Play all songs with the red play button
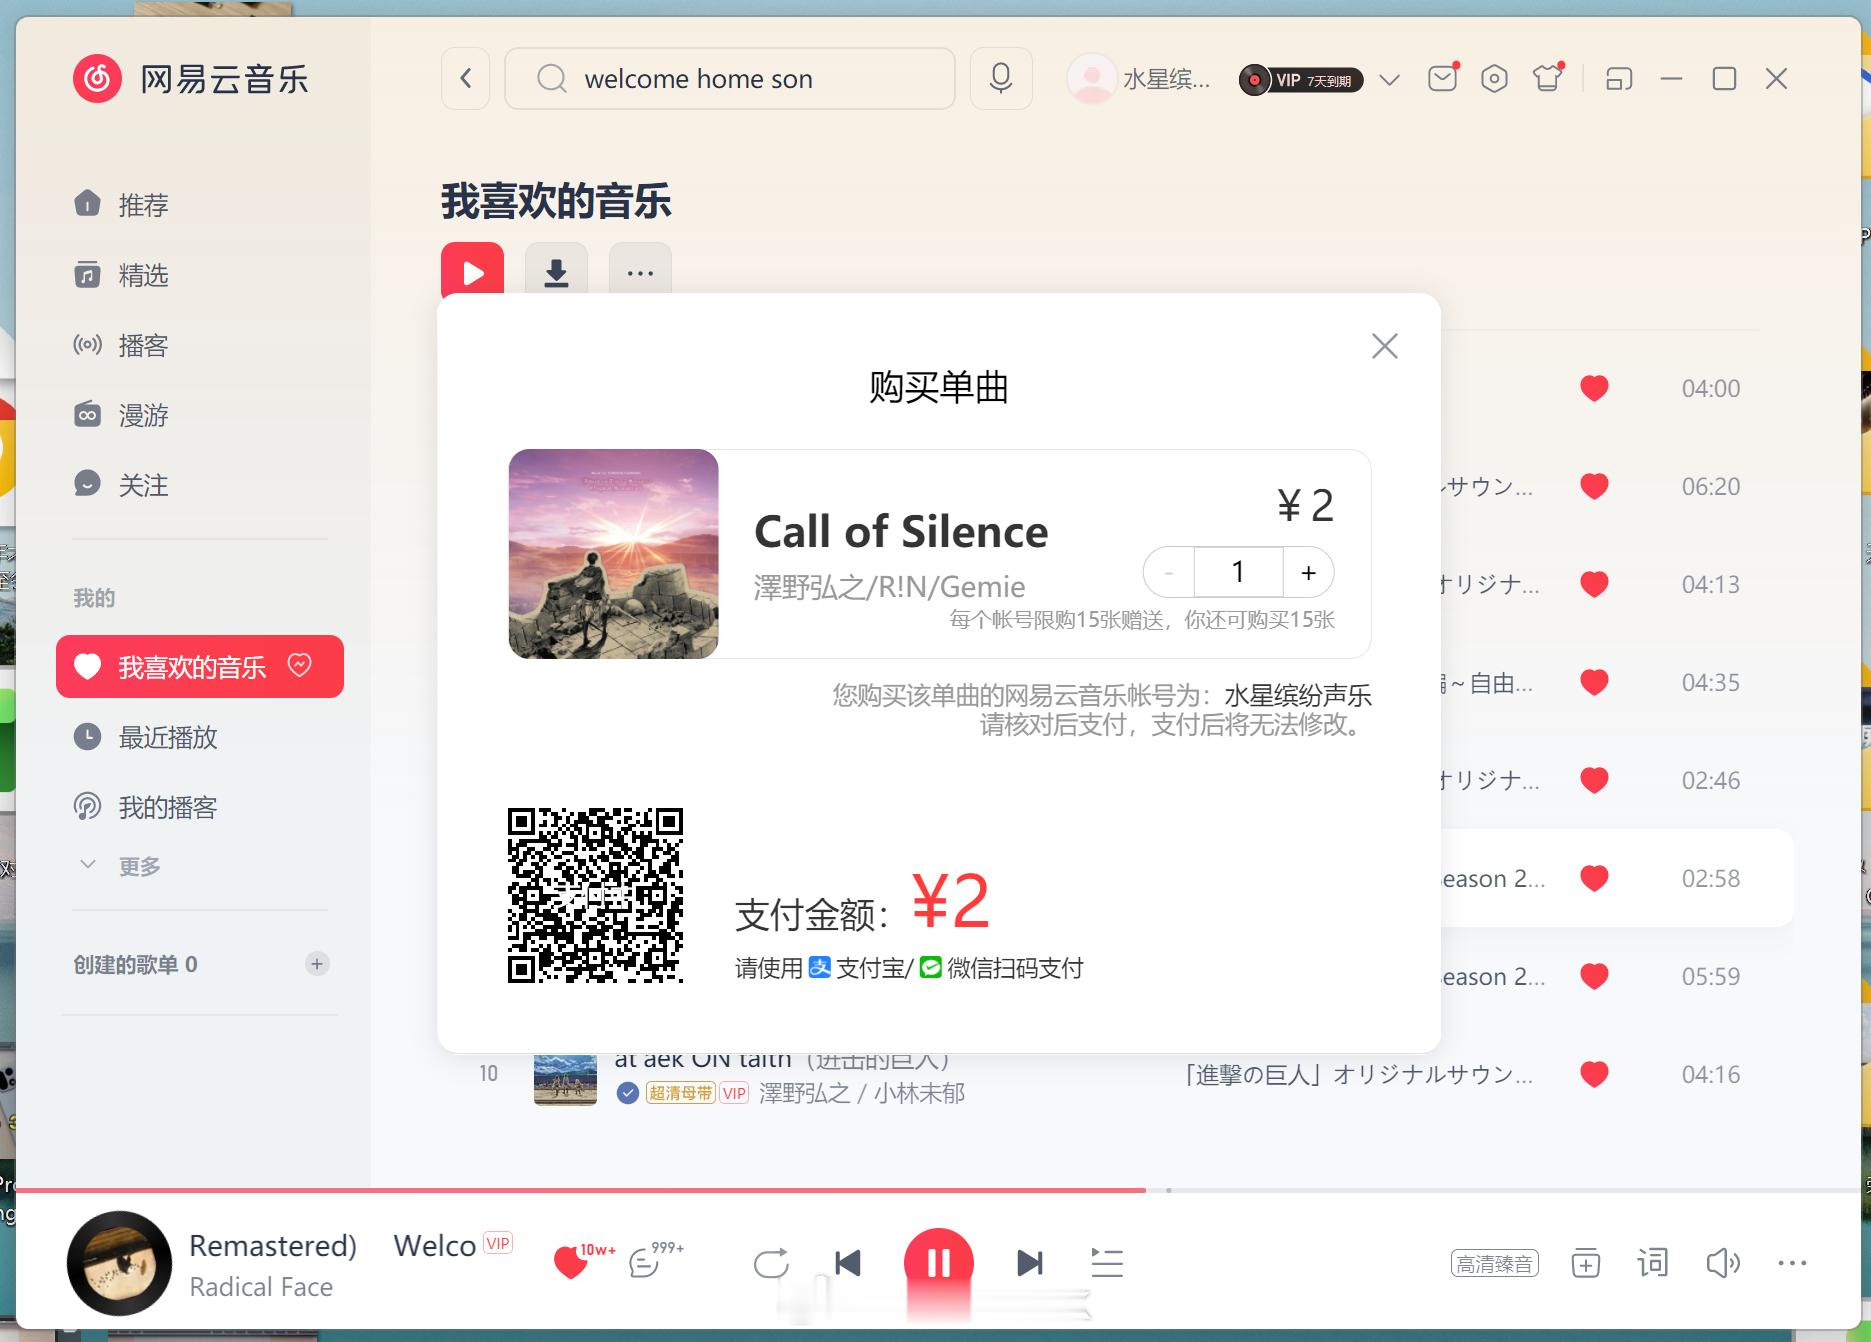1871x1342 pixels. [x=472, y=272]
